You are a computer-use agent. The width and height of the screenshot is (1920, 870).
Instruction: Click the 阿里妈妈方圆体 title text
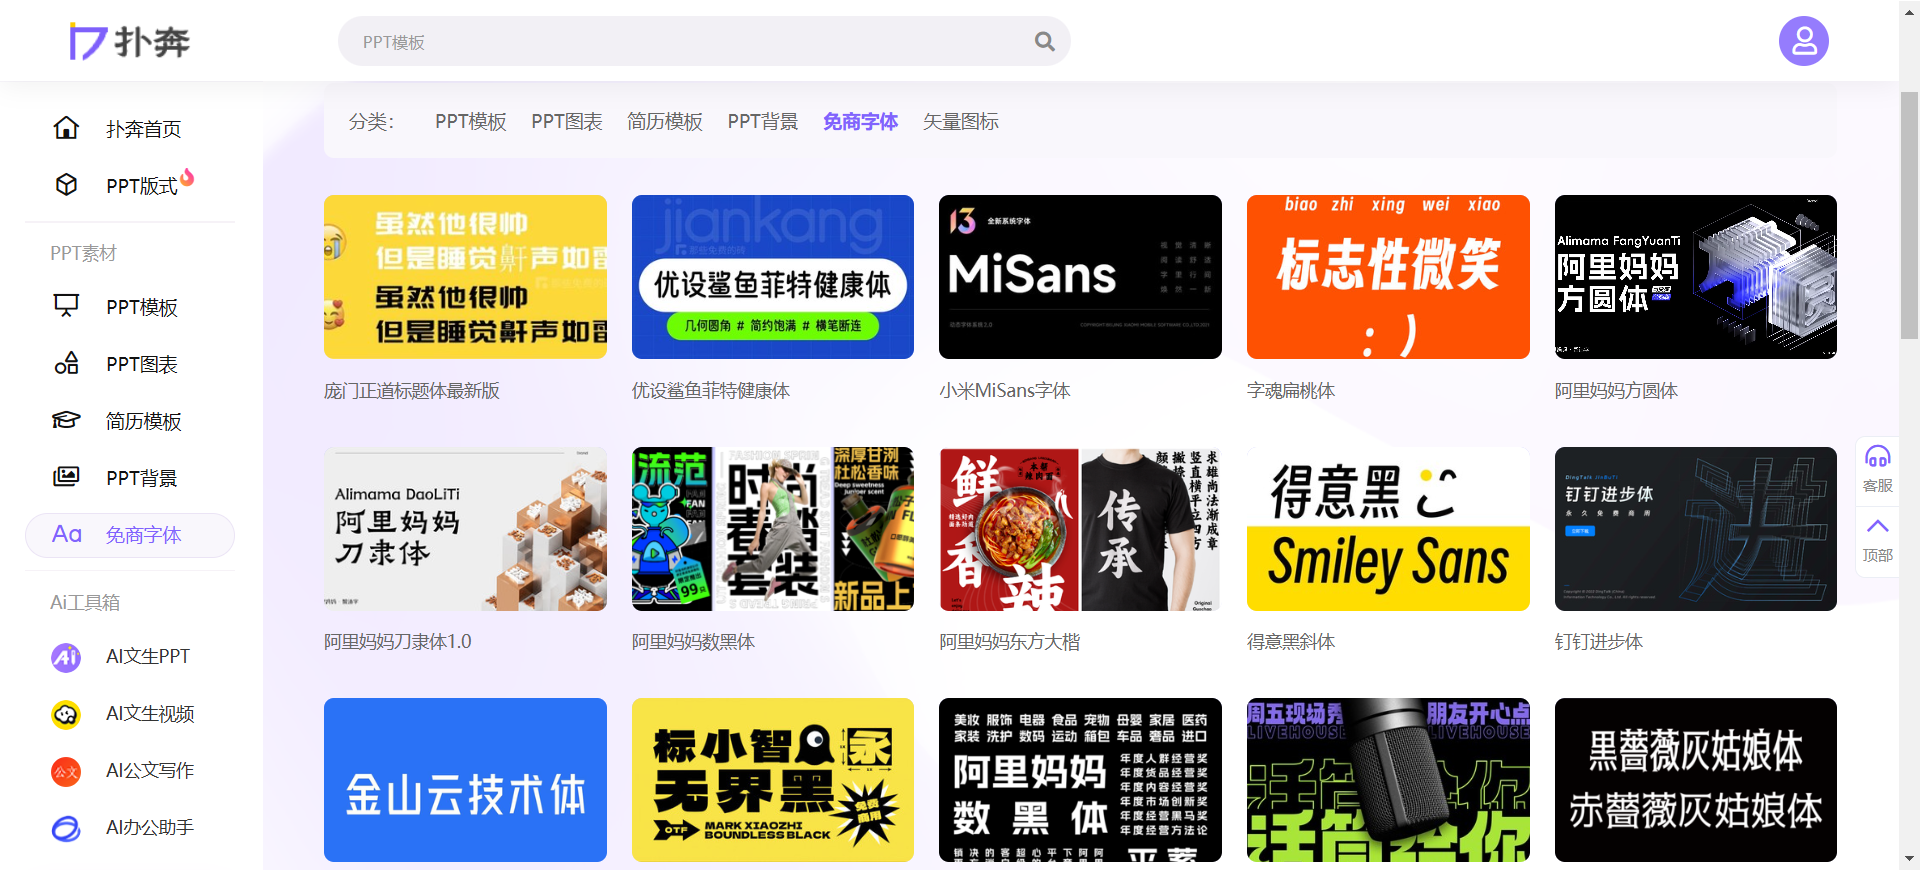coord(1616,391)
